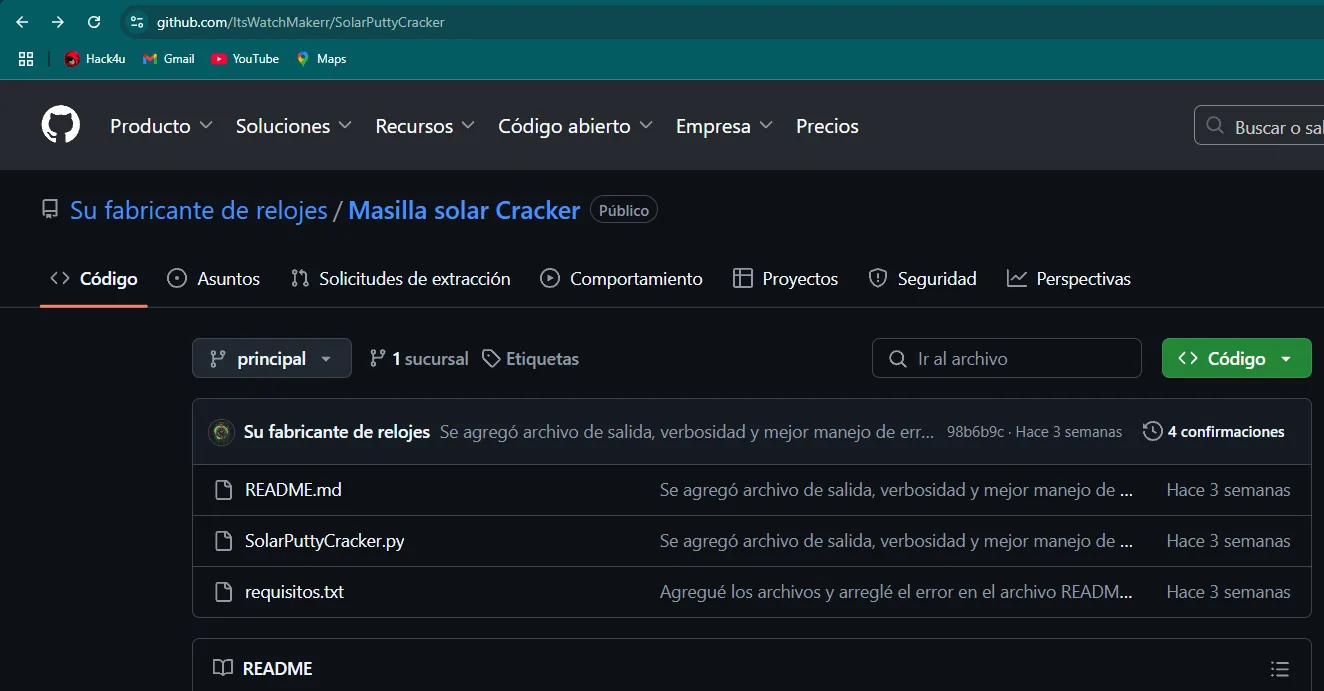Open the Seguridad tab
The image size is (1324, 691).
pos(922,279)
